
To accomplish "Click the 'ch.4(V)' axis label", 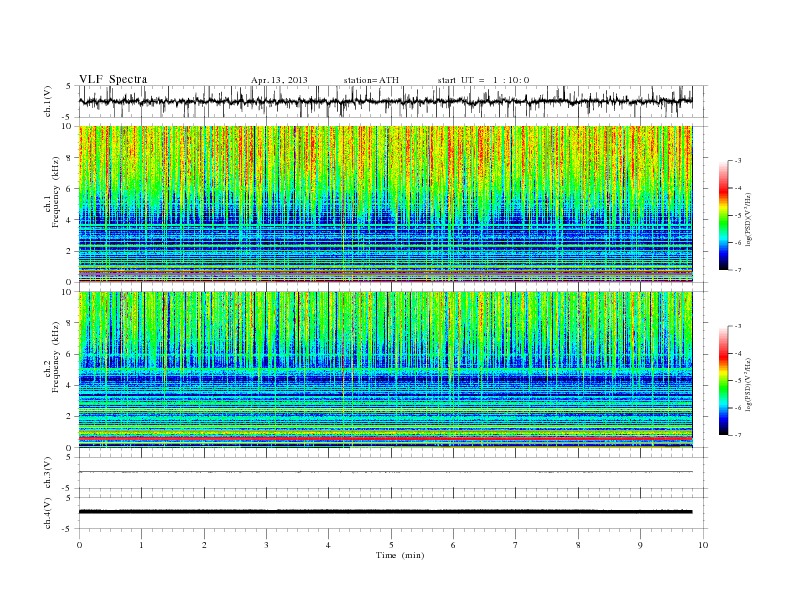I will click(48, 513).
